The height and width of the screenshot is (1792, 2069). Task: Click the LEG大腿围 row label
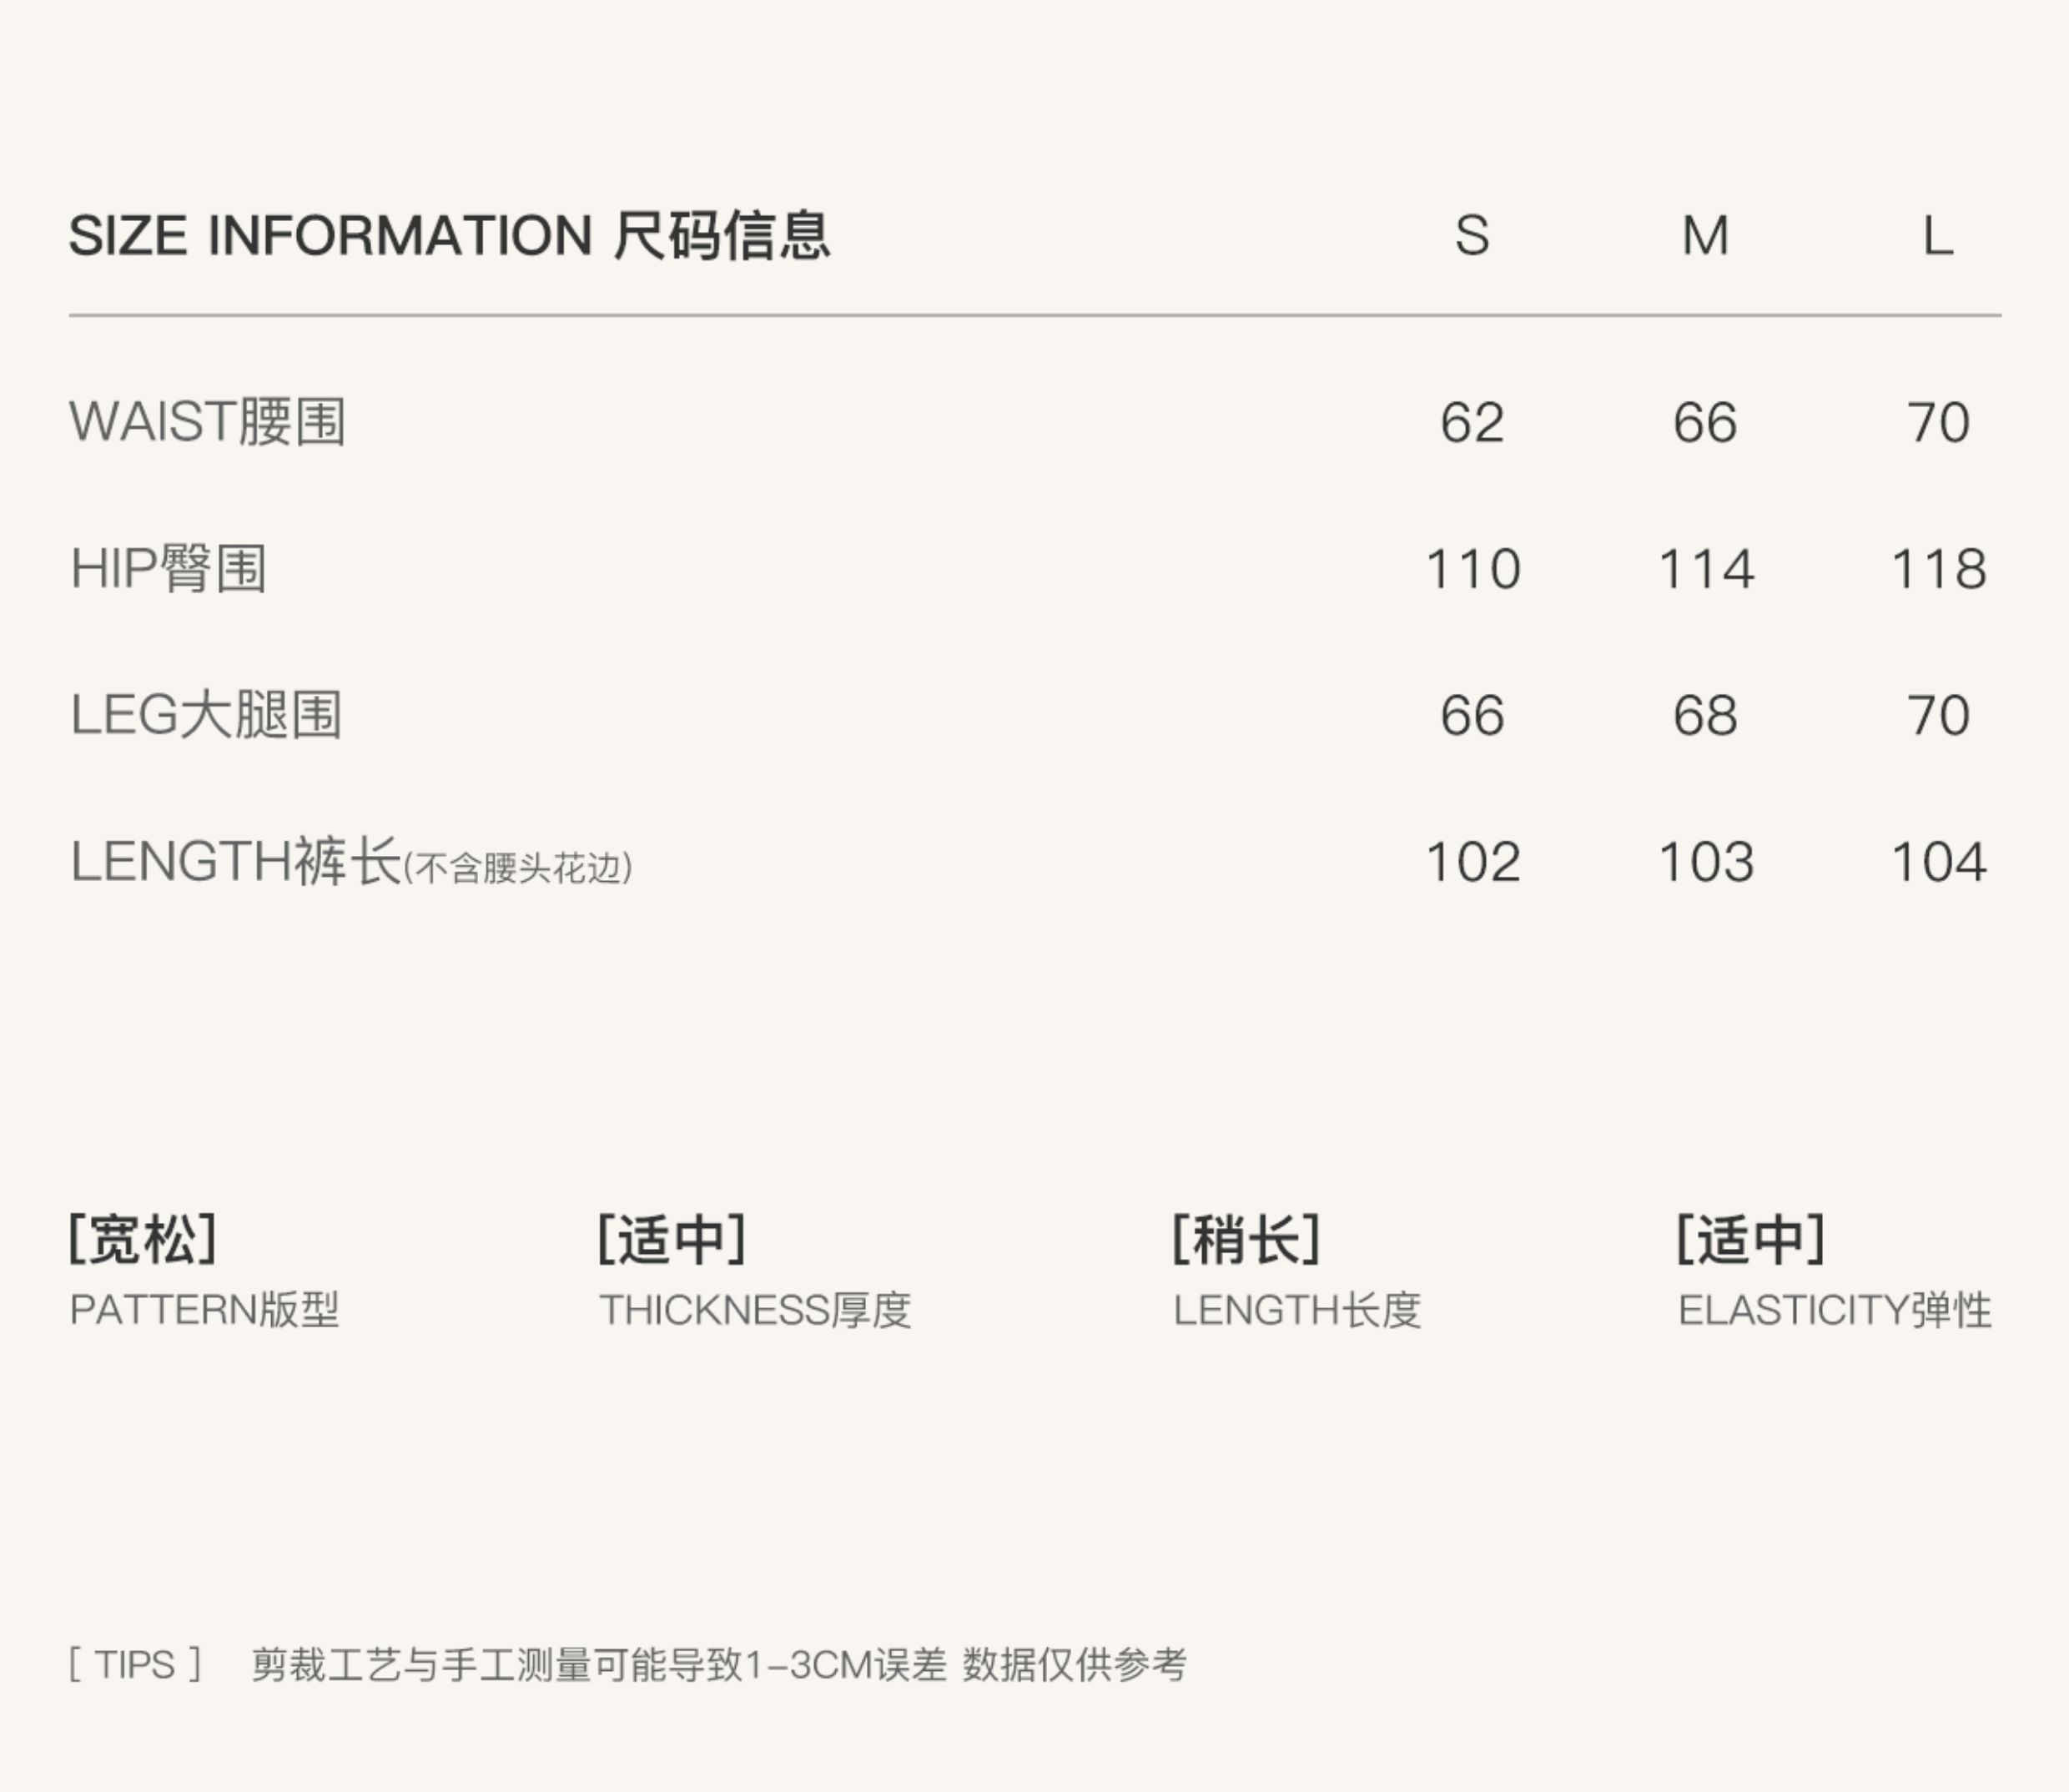(206, 715)
